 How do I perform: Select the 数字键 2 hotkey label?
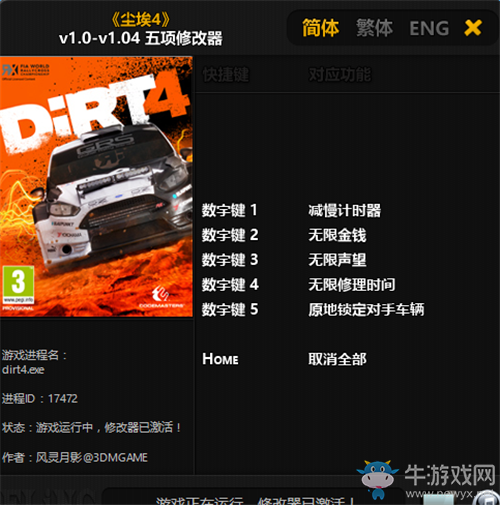230,235
